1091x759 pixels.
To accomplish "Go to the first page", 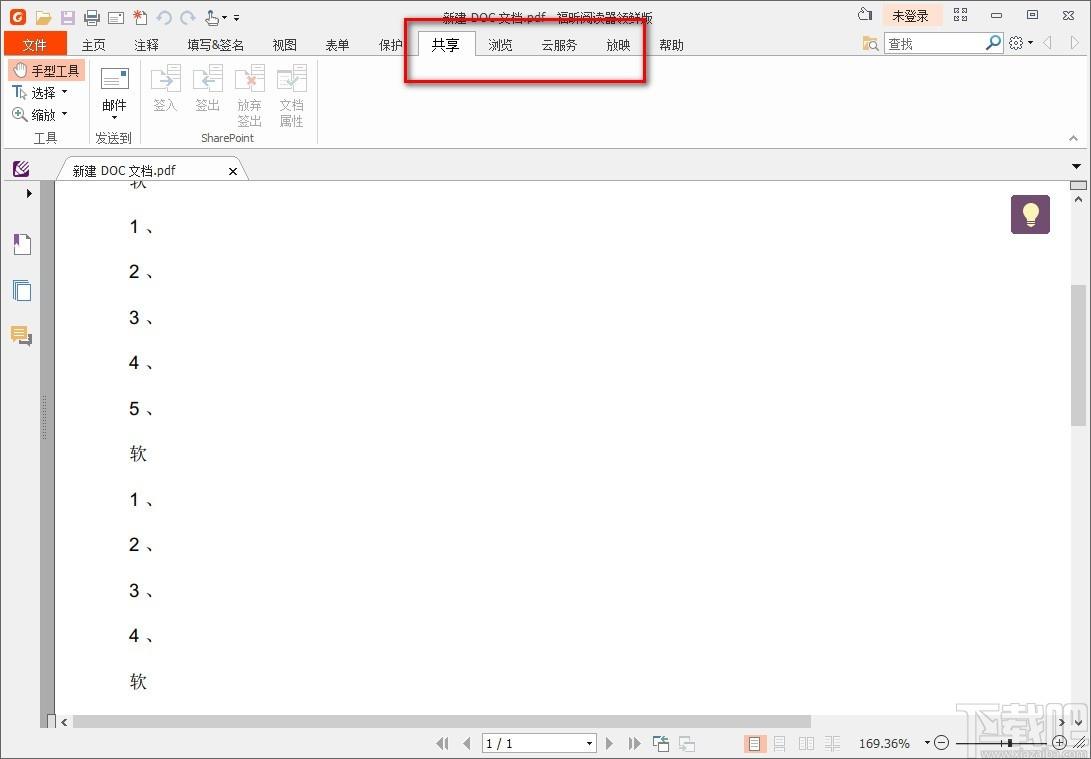I will click(x=443, y=743).
